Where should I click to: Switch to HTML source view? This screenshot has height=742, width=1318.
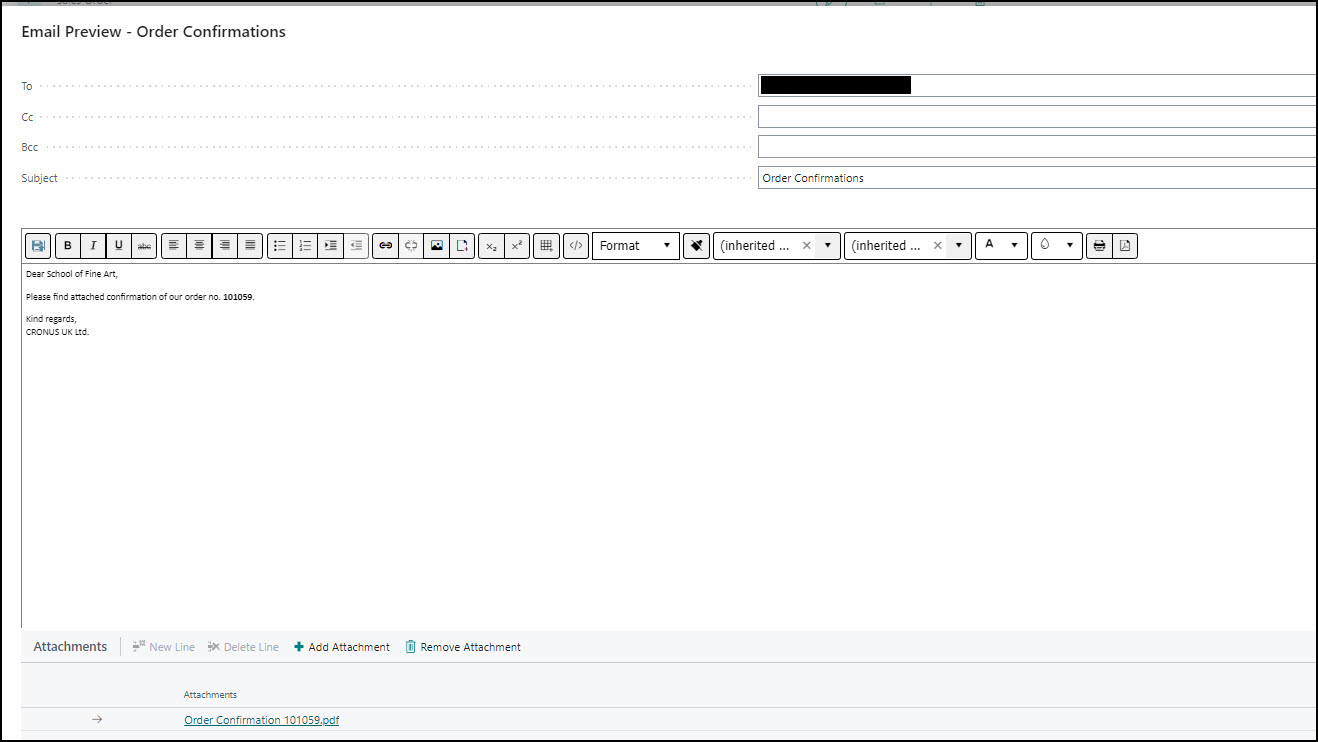coord(575,246)
